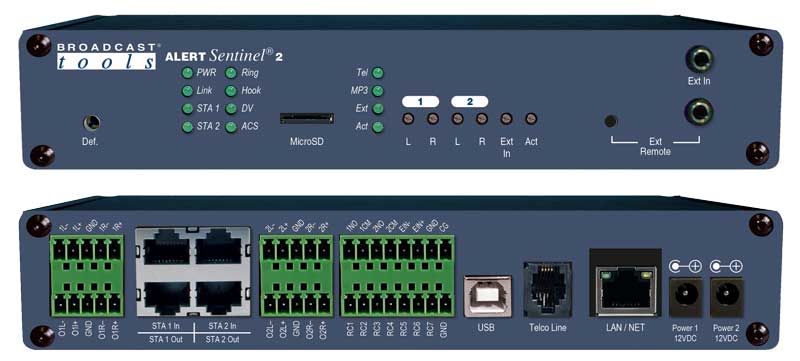Click the RC4 screw terminal
800x361 pixels.
391,304
